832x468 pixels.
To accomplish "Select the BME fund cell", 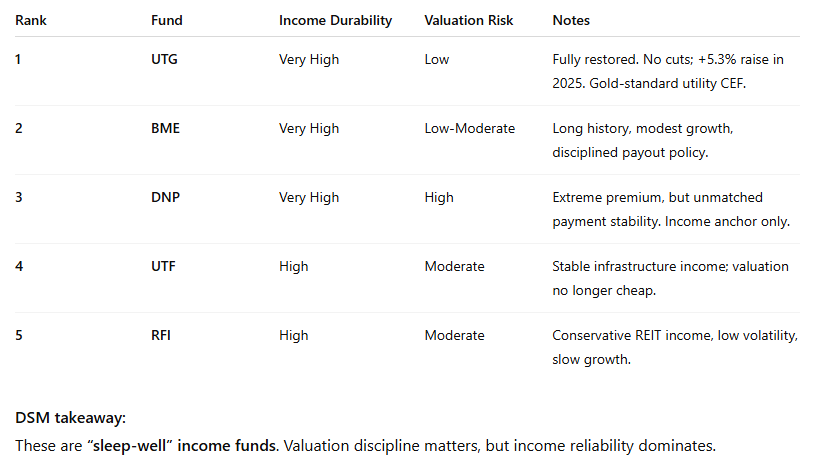I will click(x=164, y=129).
